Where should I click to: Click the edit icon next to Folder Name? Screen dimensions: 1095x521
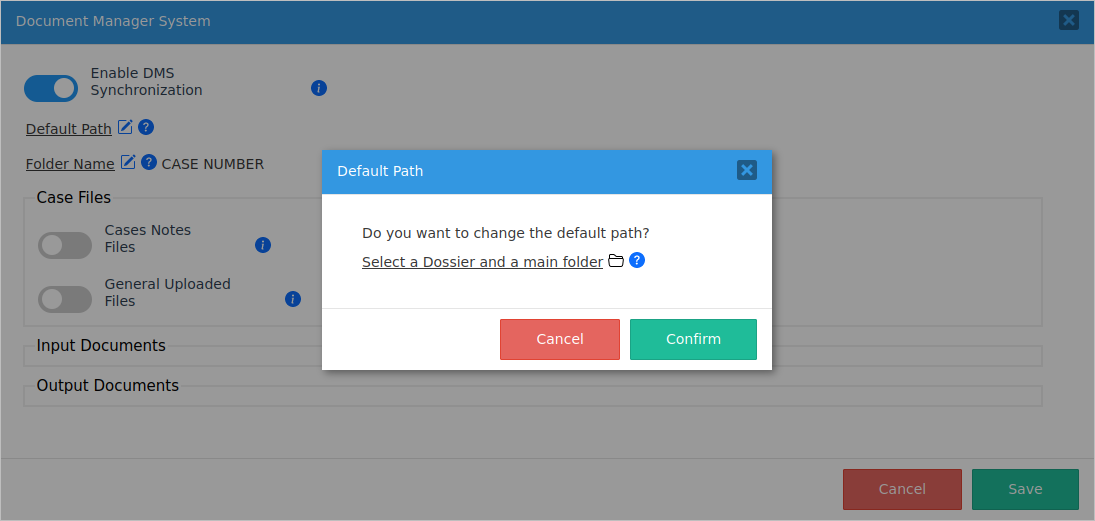coord(128,162)
